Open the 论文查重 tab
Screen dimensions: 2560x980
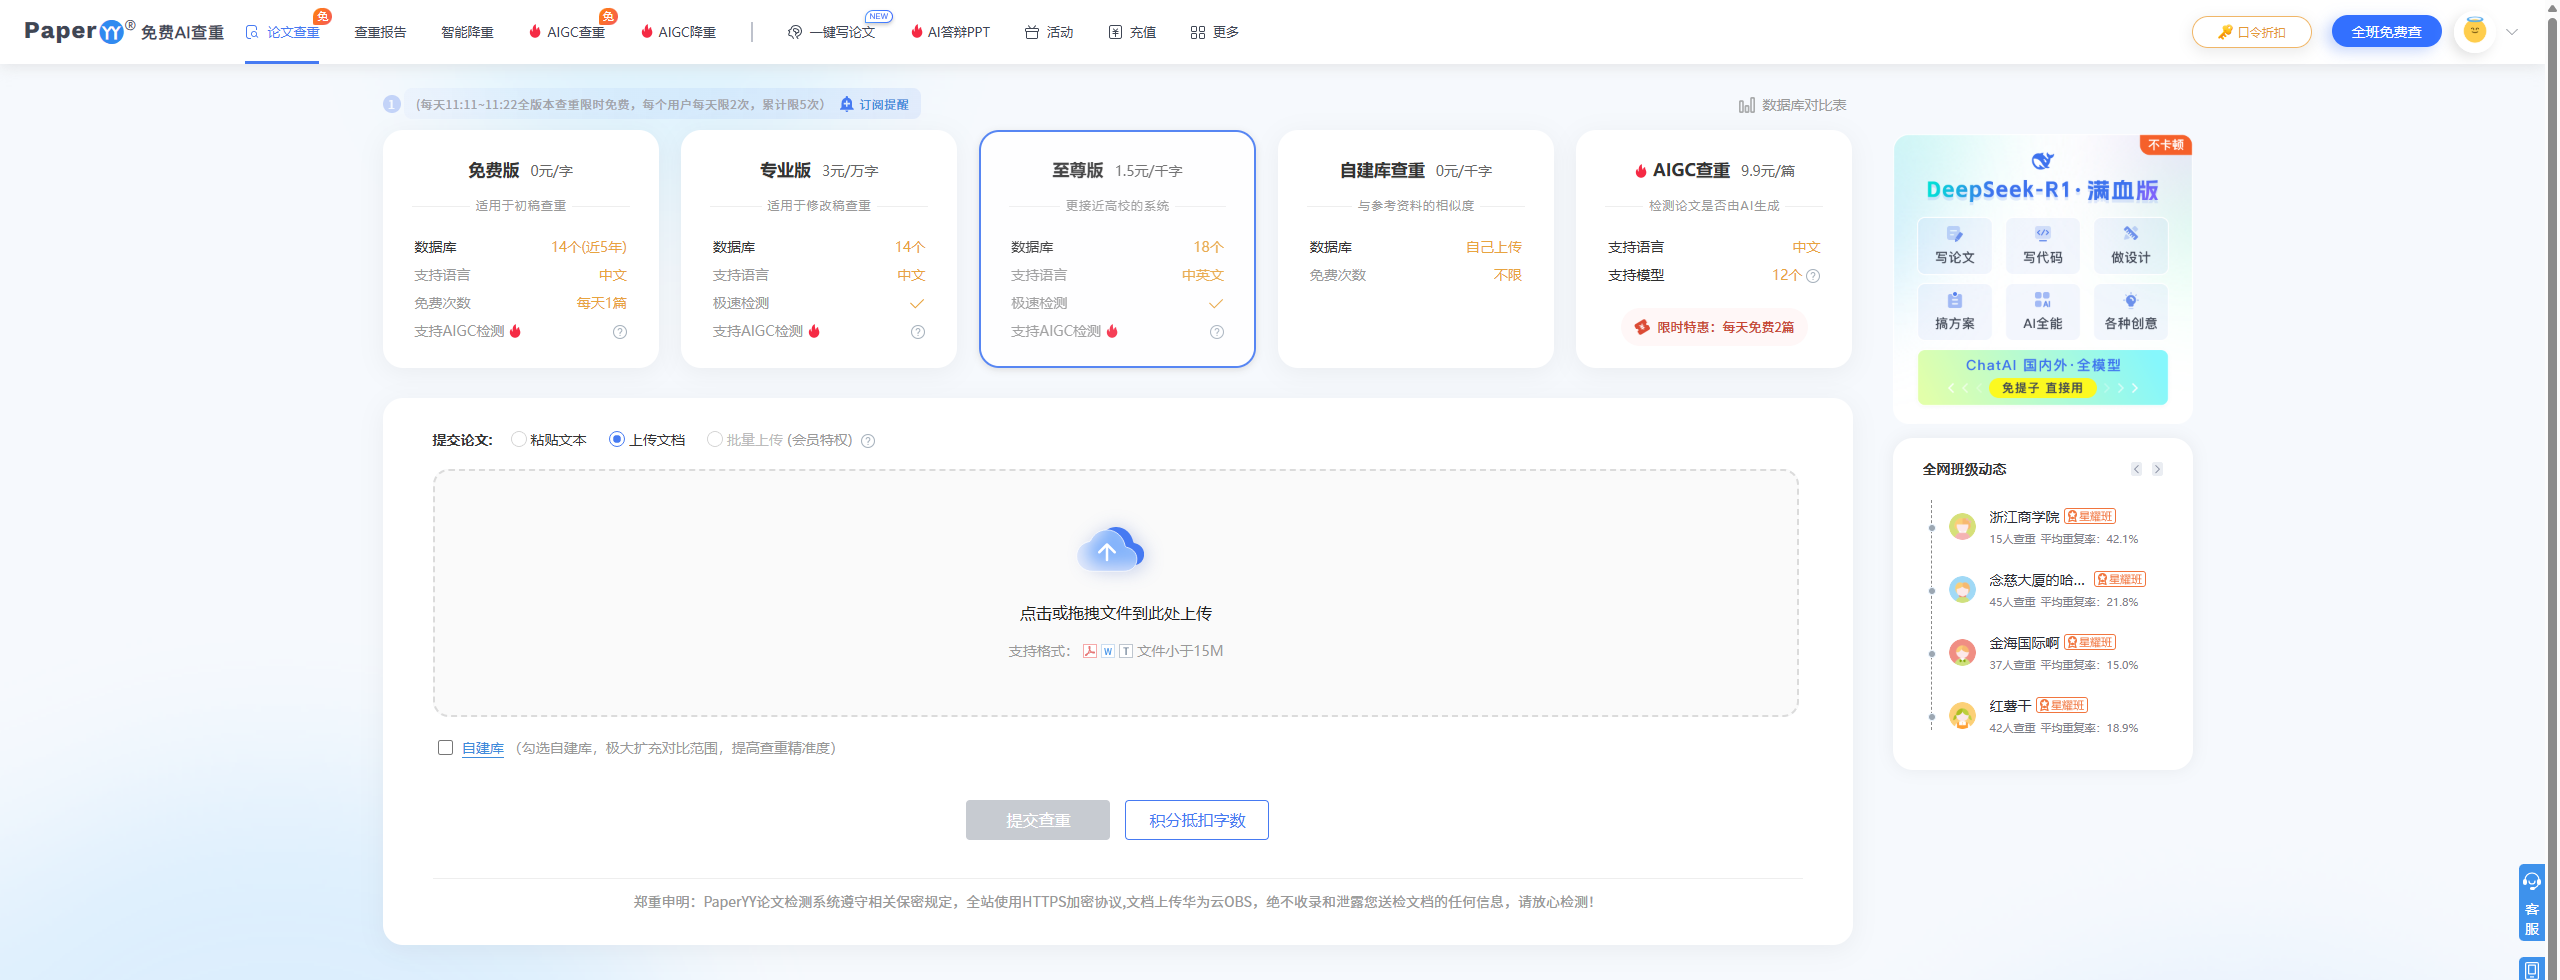[x=282, y=32]
